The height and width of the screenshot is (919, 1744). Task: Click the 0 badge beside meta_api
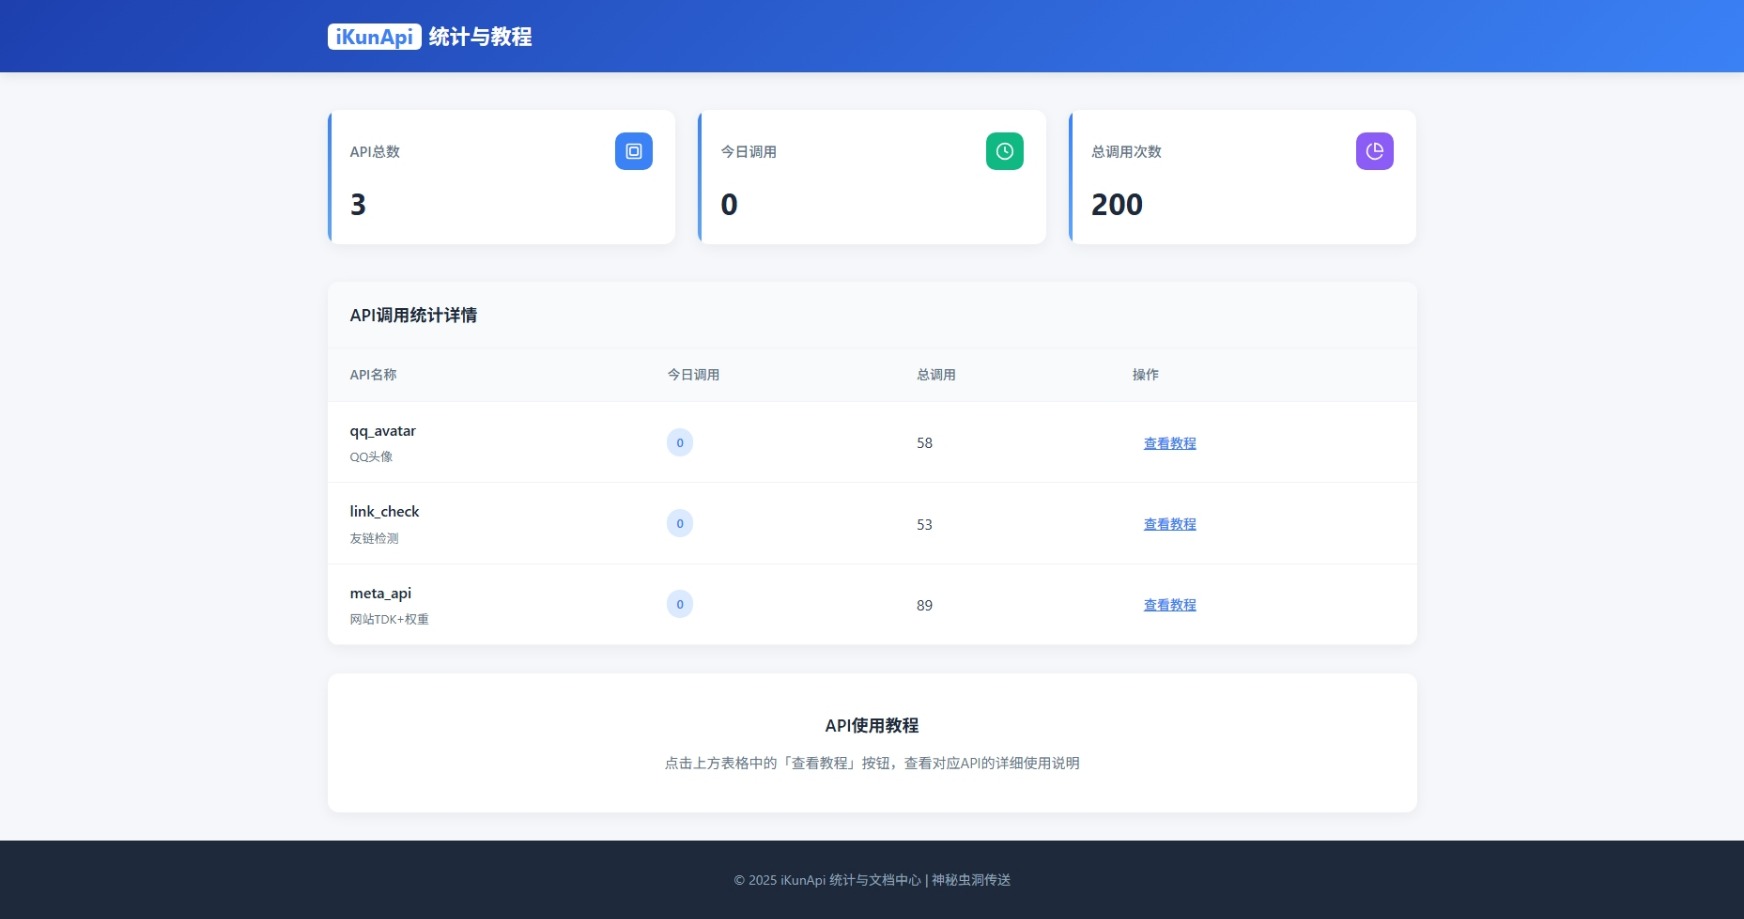coord(679,604)
